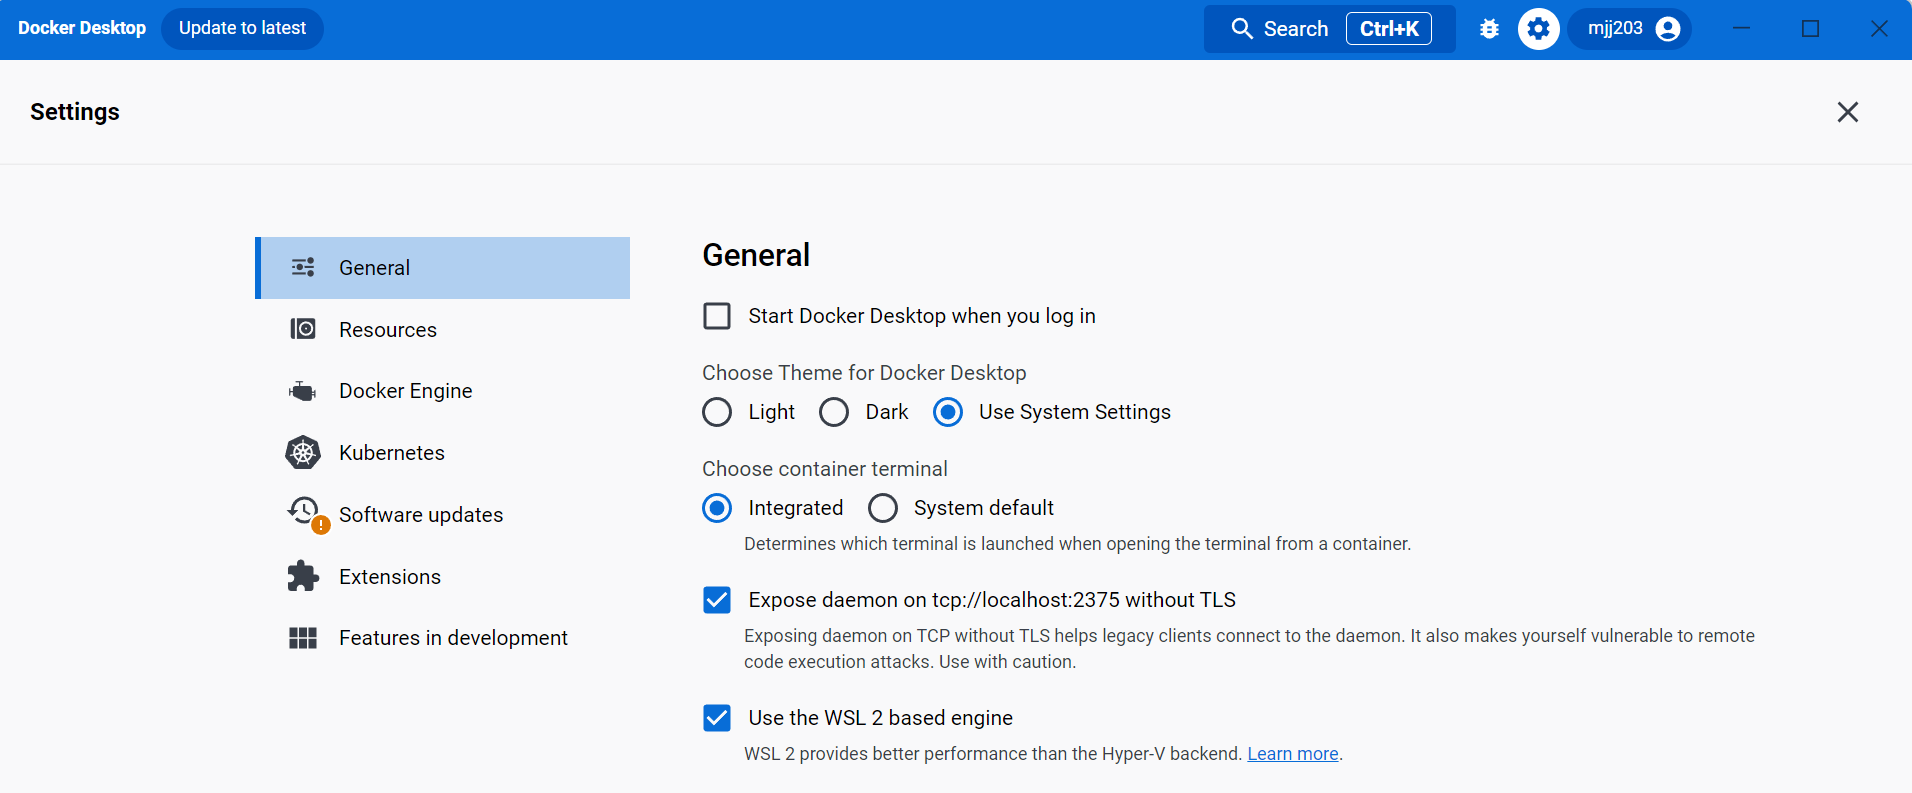Open the Learn more link about WSL 2
This screenshot has width=1912, height=793.
1292,754
